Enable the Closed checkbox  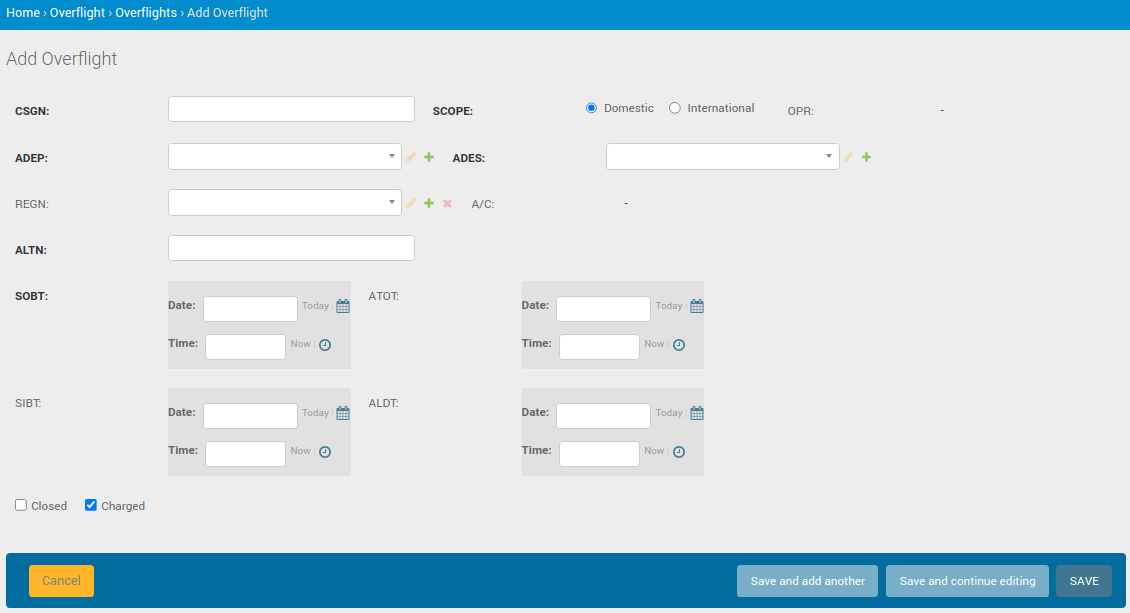coord(21,505)
